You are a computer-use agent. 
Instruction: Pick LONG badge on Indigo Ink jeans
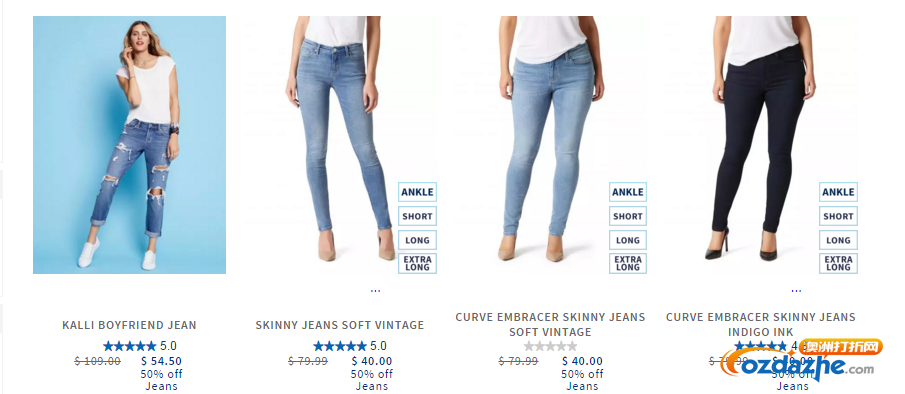pyautogui.click(x=838, y=240)
